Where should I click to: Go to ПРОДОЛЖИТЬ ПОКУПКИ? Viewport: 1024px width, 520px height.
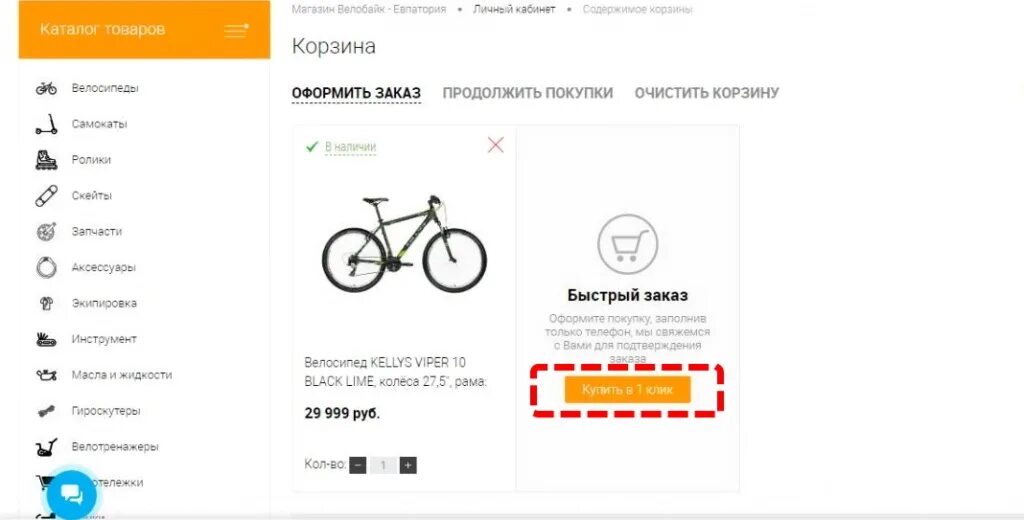(x=528, y=93)
